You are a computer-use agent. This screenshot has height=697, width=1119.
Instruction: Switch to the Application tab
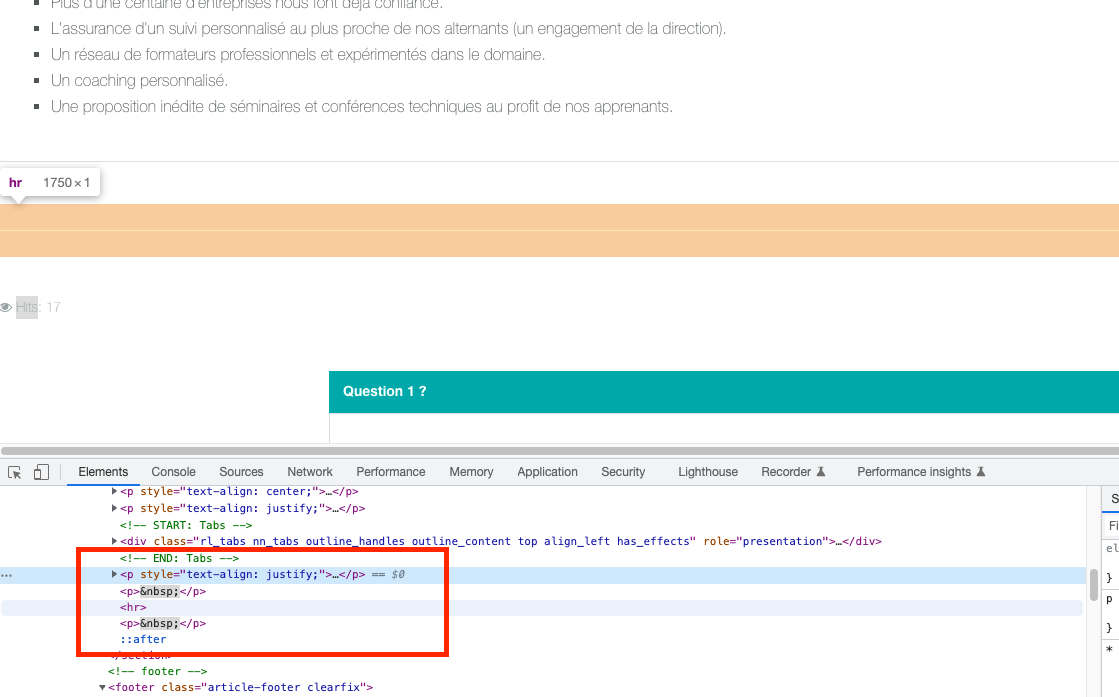pos(547,472)
